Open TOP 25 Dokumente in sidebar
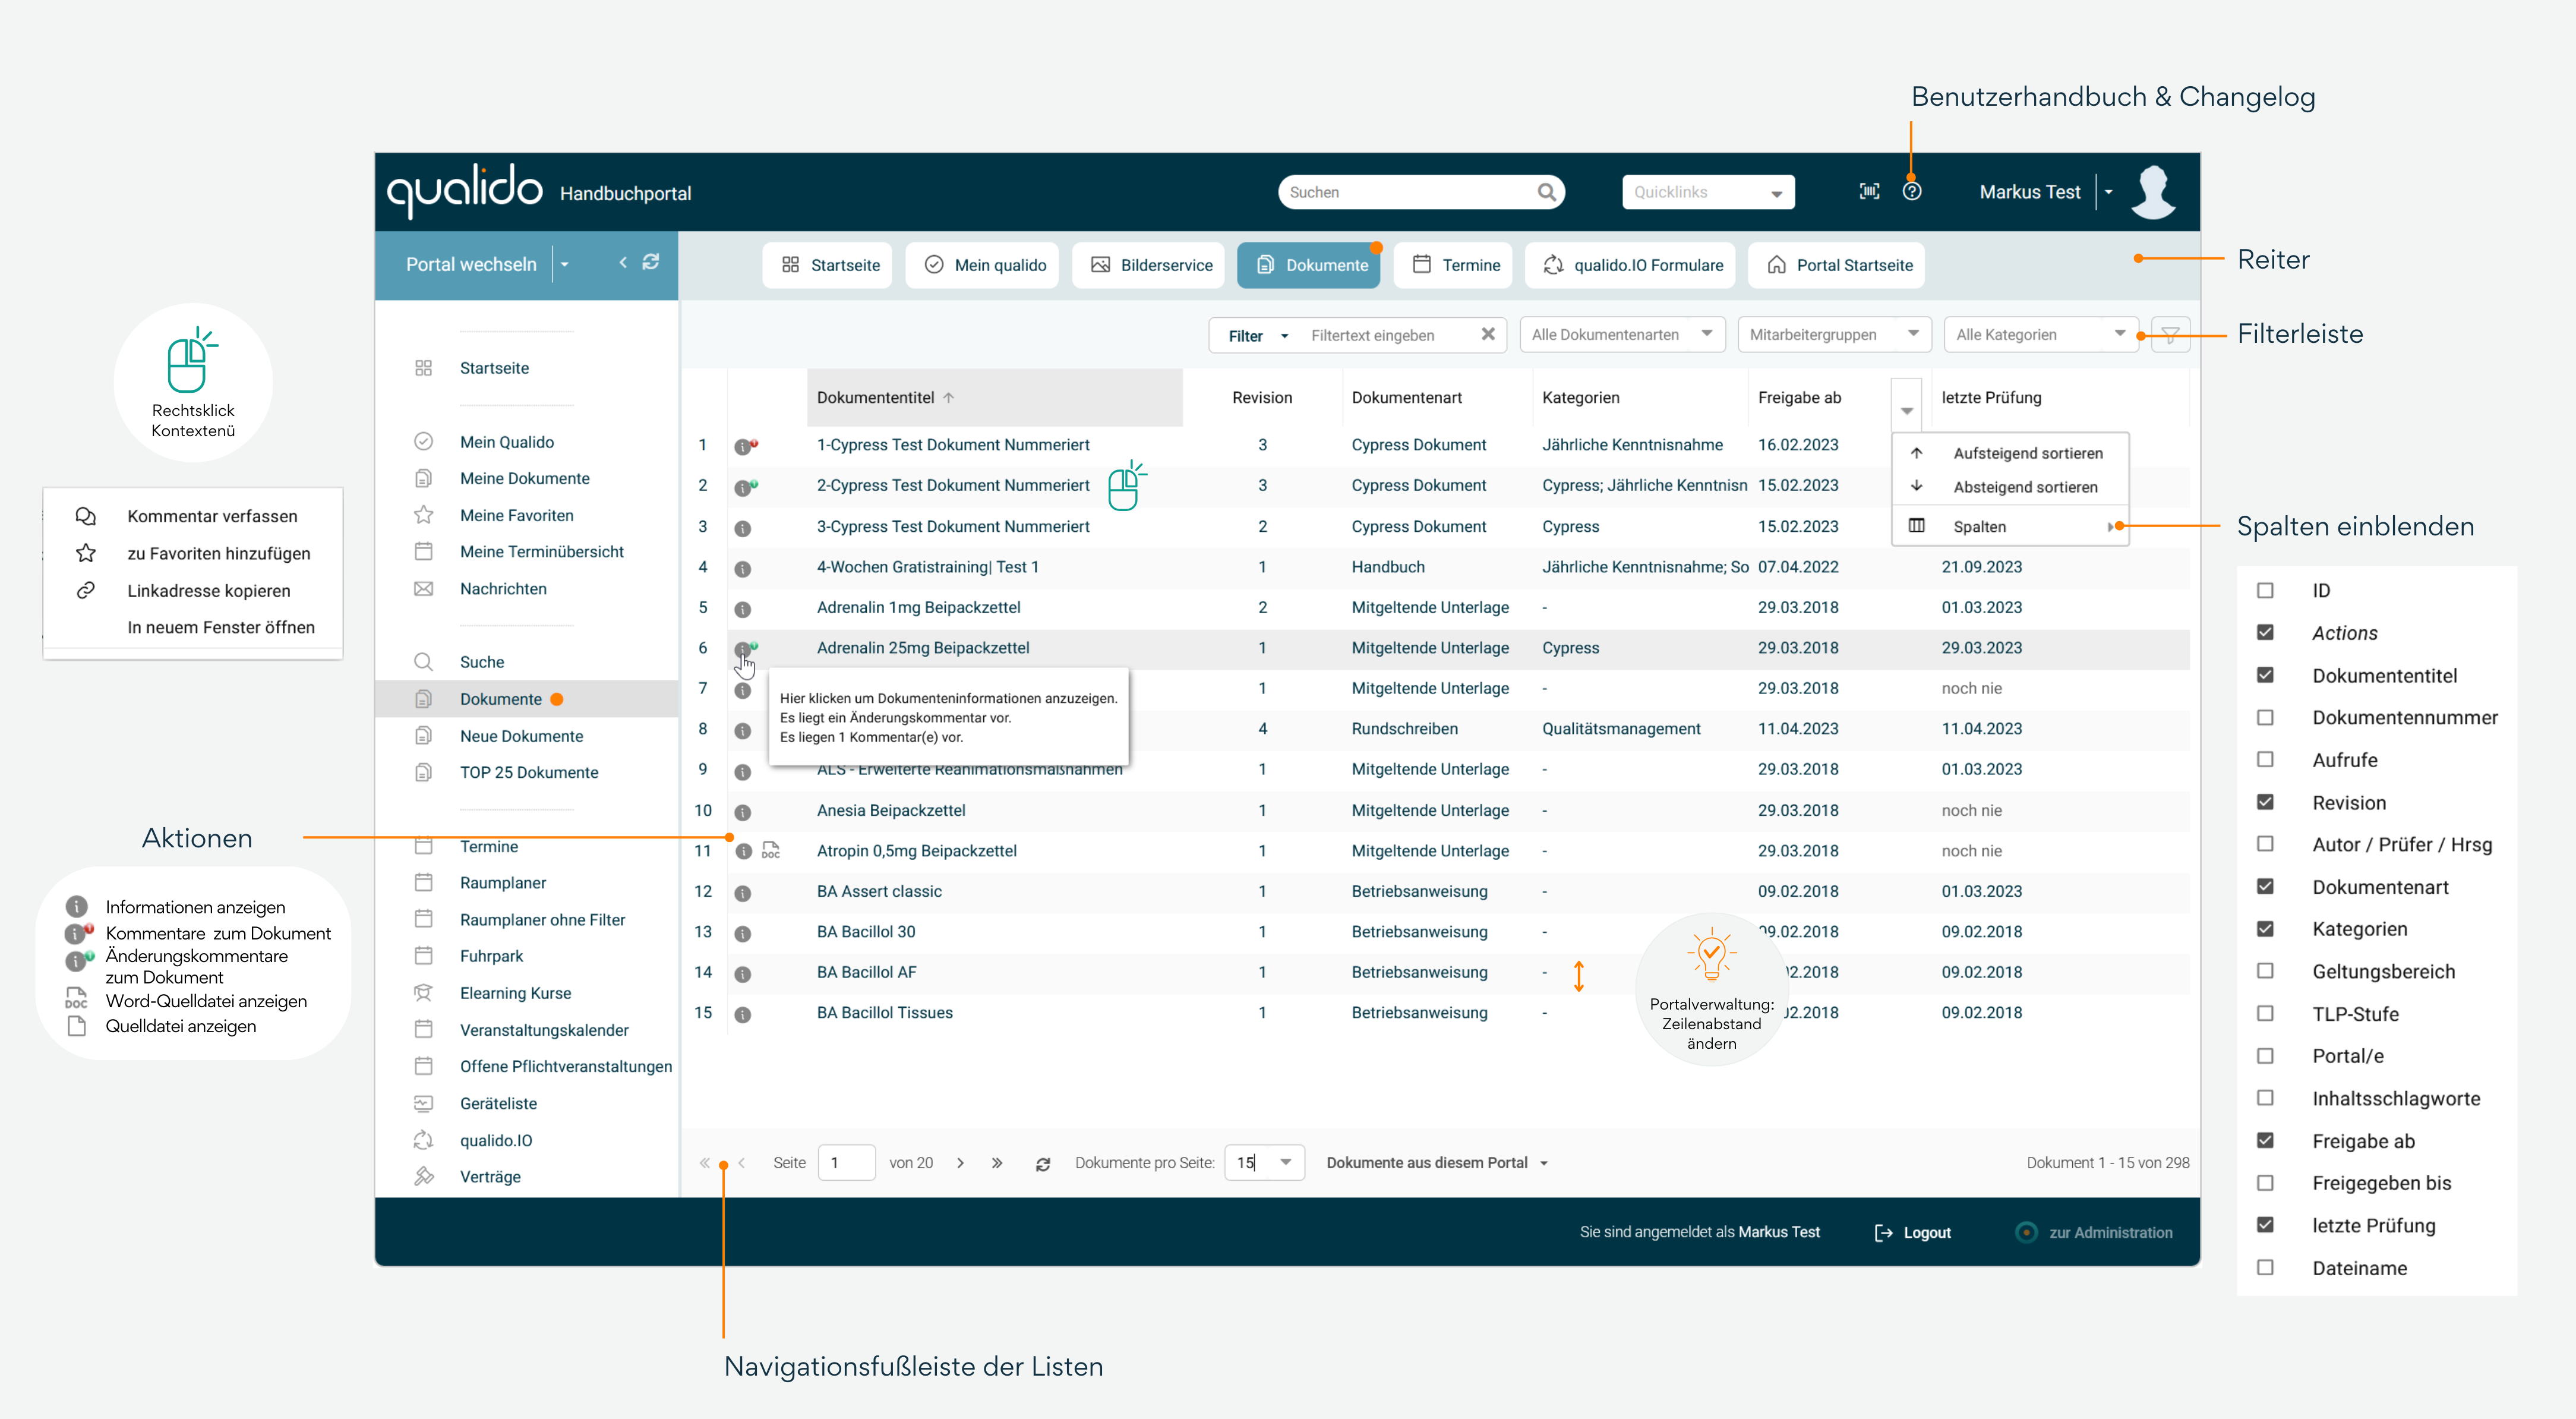Viewport: 2576px width, 1419px height. [529, 772]
